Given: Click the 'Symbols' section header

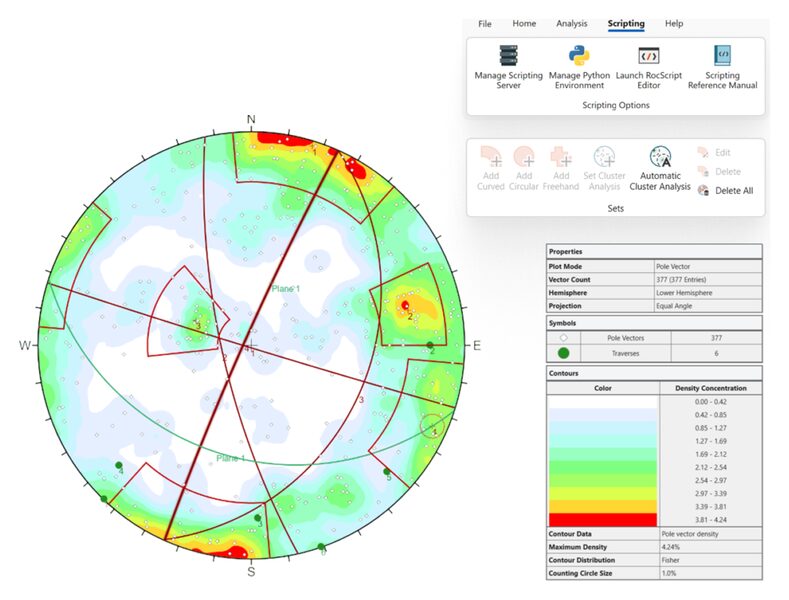Looking at the screenshot, I should click(x=654, y=323).
